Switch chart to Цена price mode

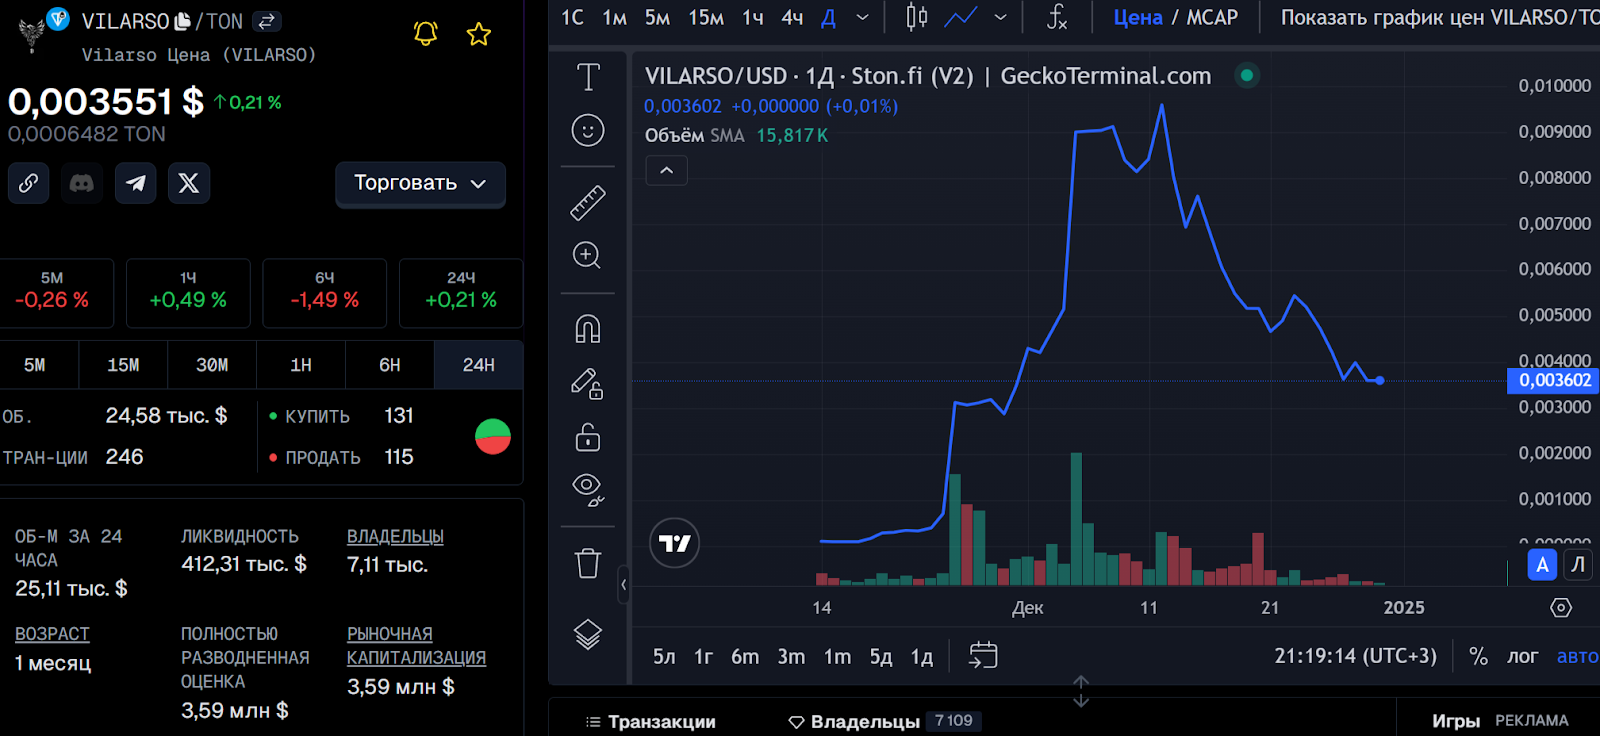1138,17
